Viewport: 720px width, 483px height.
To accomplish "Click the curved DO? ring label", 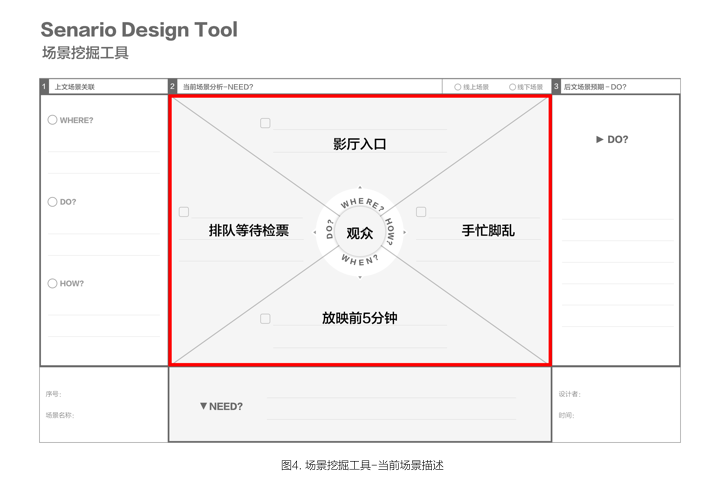I will pos(329,229).
